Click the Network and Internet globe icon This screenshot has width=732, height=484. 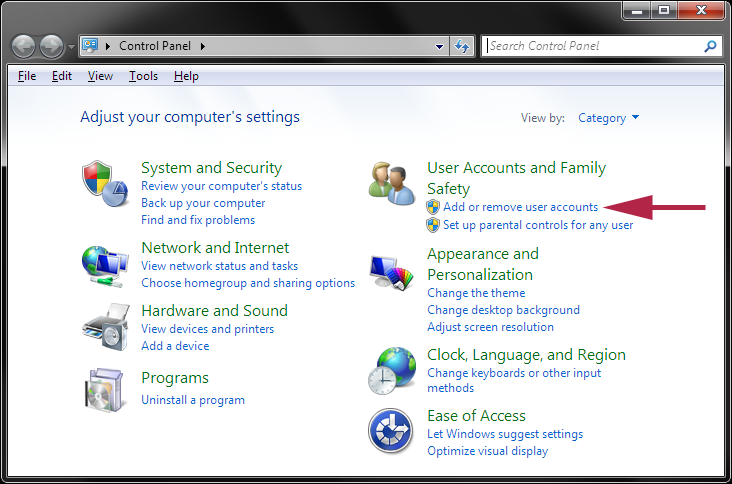click(x=105, y=266)
